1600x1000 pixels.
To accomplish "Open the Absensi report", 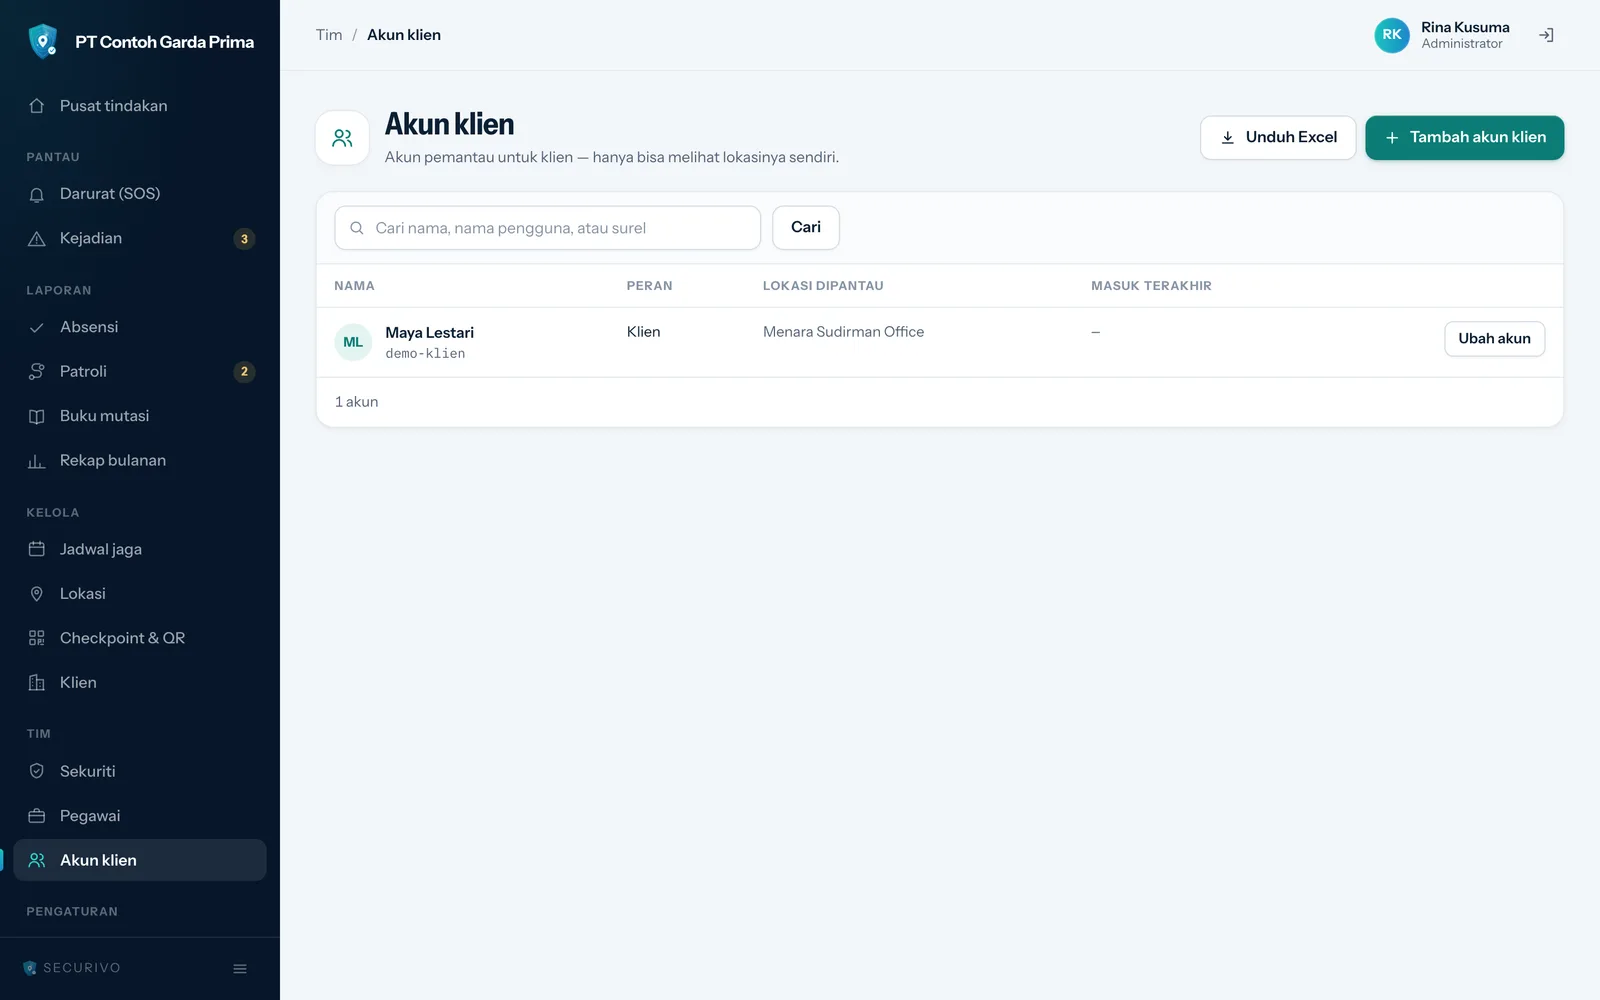I will (140, 327).
